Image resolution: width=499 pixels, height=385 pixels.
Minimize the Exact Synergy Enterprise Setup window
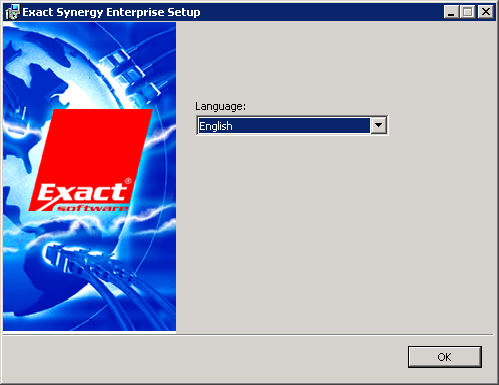pos(451,12)
